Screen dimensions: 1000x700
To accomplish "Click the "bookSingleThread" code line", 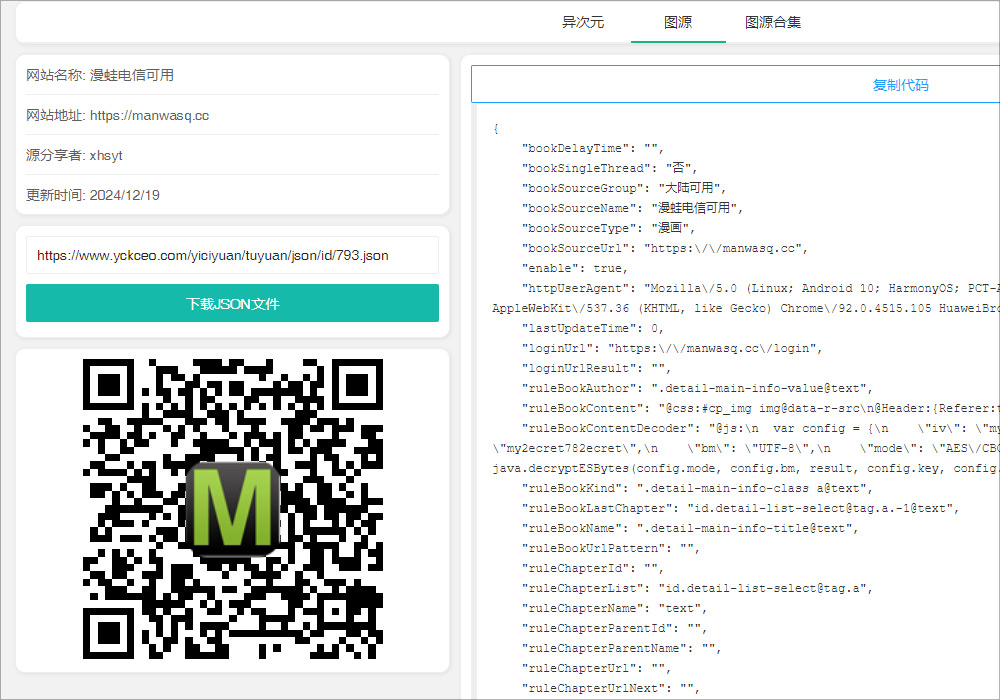I will [610, 168].
